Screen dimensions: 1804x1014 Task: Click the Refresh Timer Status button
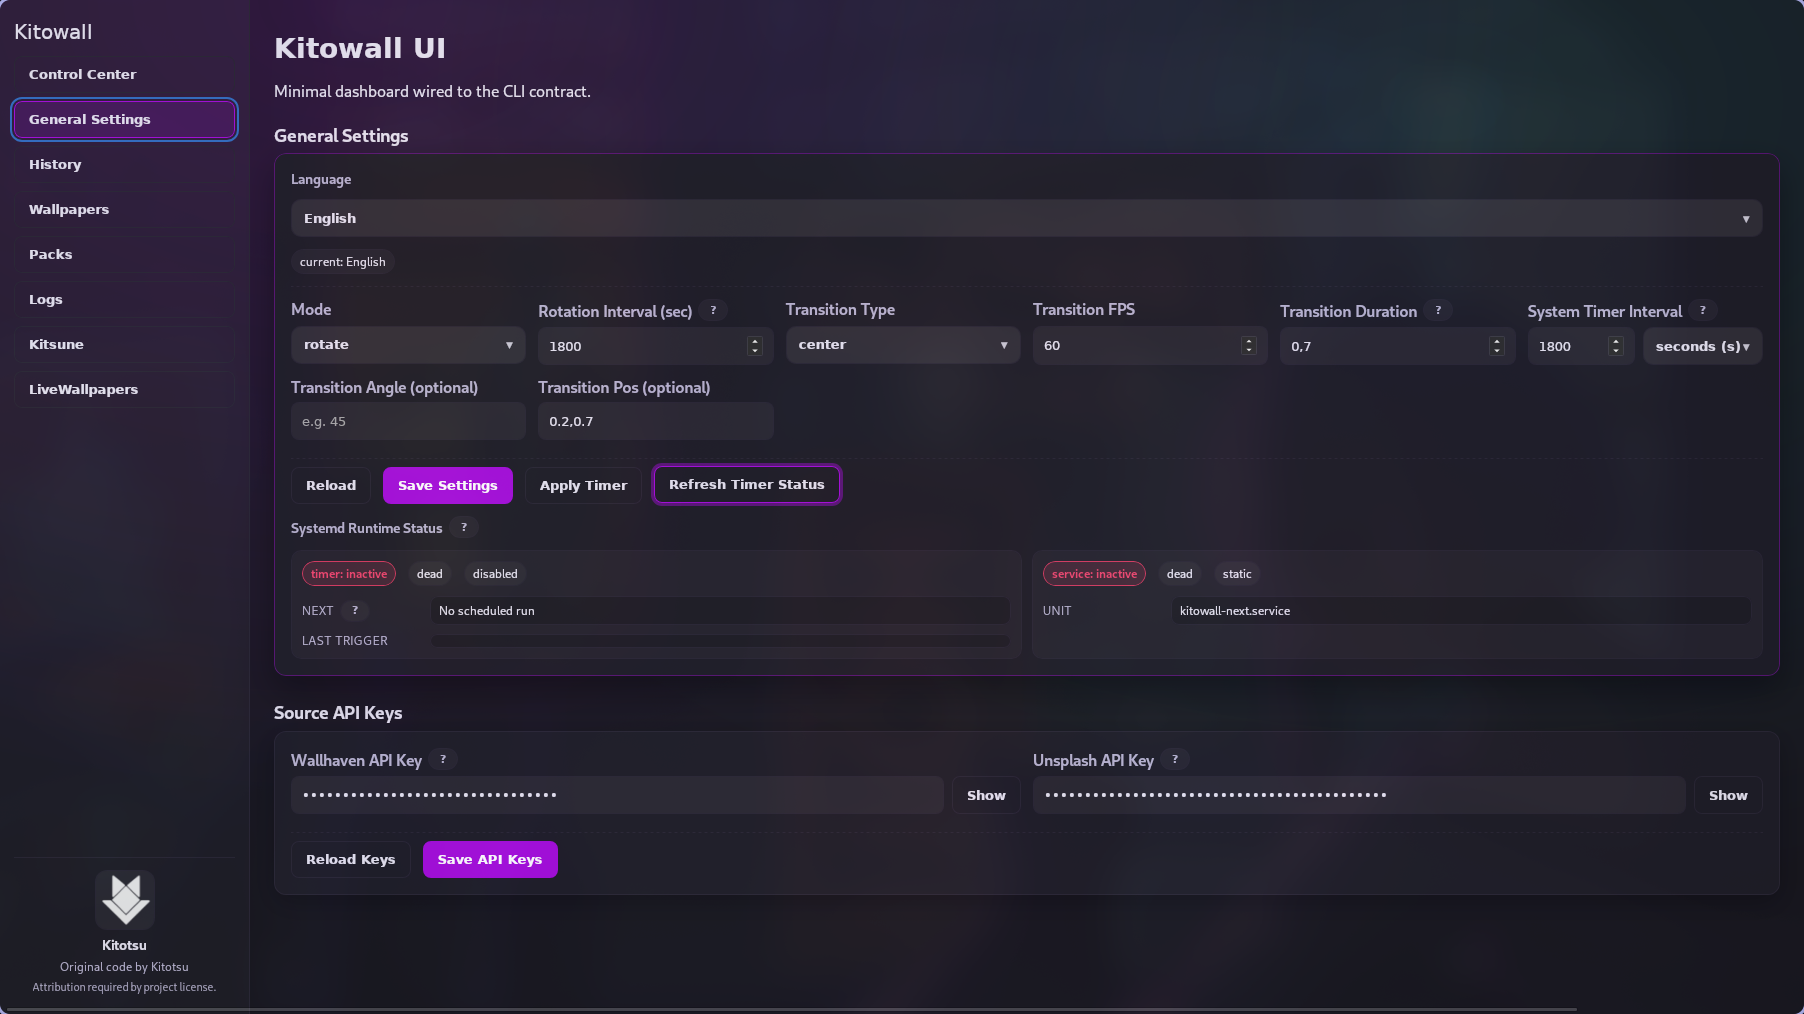tap(746, 484)
